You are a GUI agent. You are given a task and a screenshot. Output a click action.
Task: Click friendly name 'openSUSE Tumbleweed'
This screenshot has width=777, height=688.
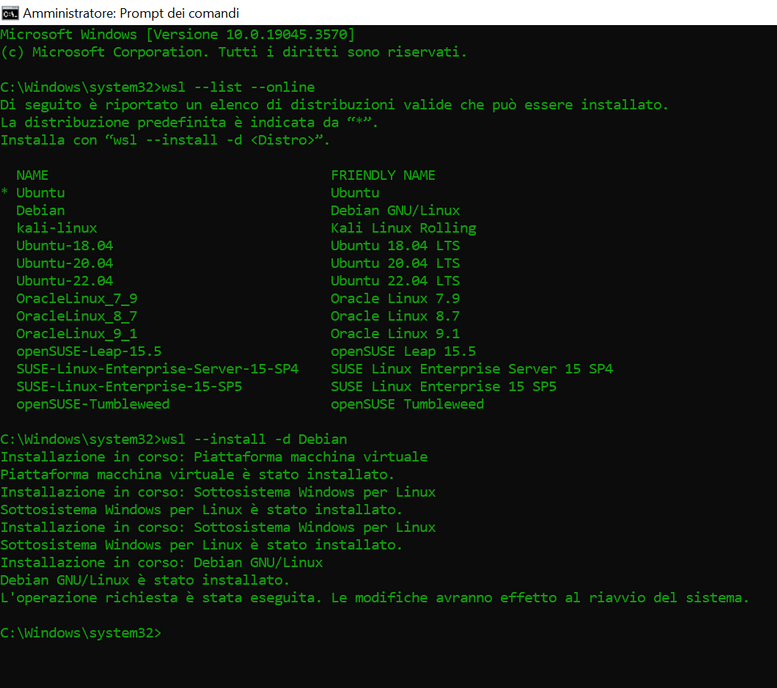(x=407, y=404)
